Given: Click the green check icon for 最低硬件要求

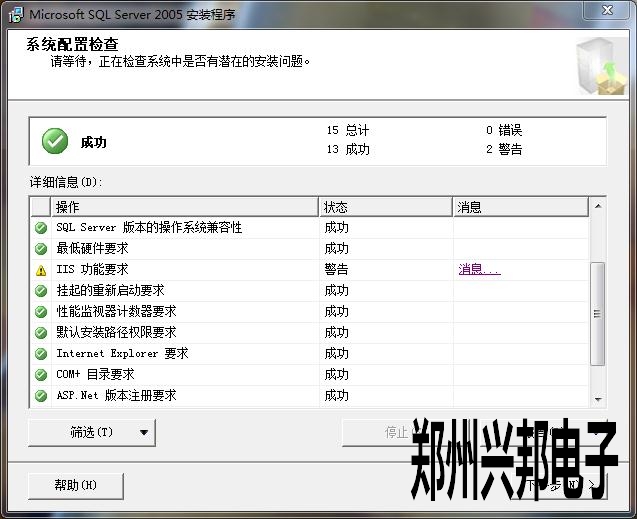Looking at the screenshot, I should 41,249.
